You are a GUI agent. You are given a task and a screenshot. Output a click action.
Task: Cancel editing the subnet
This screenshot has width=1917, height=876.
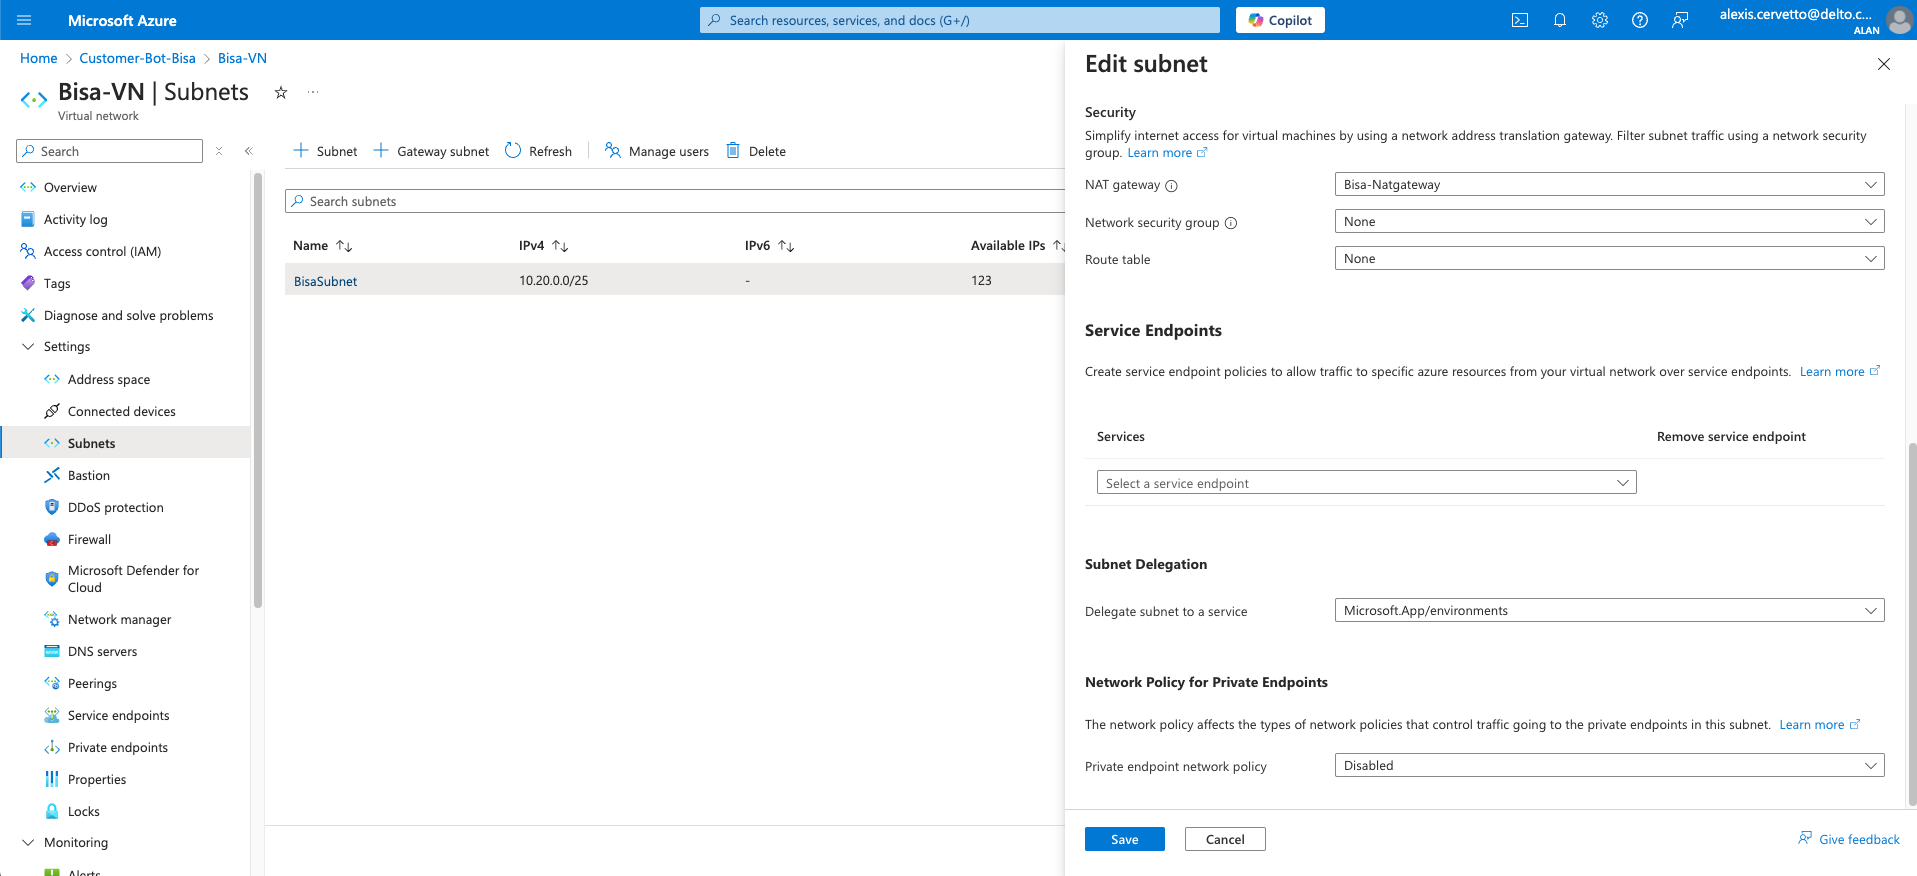click(1225, 839)
